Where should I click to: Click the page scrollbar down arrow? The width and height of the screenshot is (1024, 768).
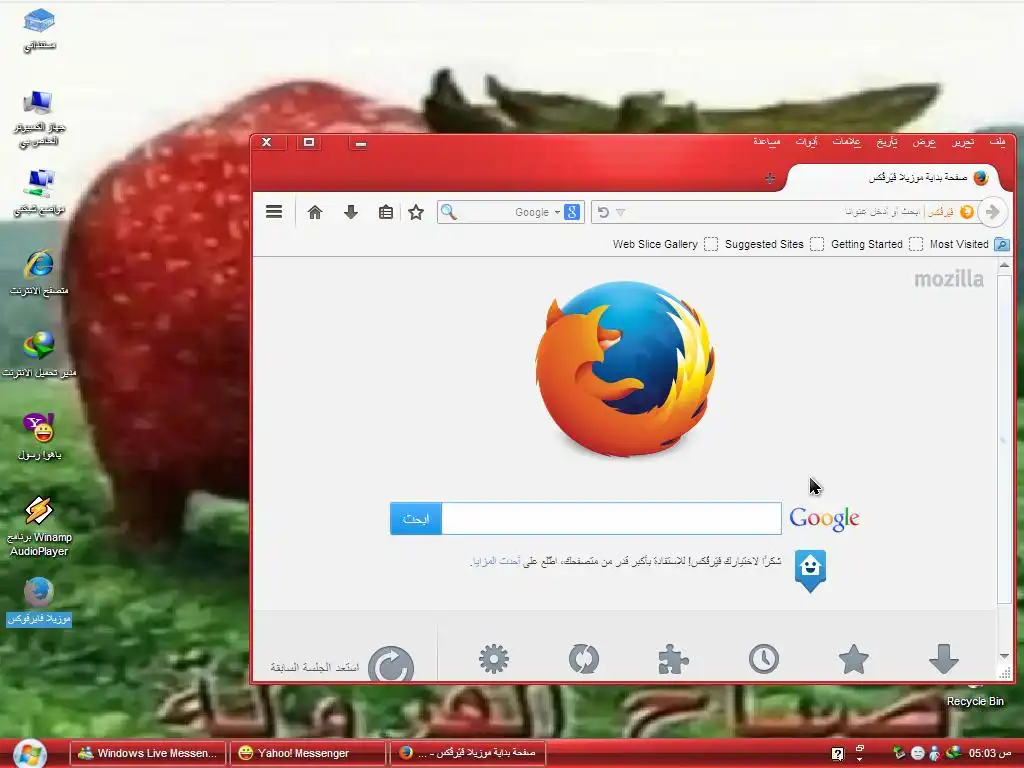coord(1004,656)
